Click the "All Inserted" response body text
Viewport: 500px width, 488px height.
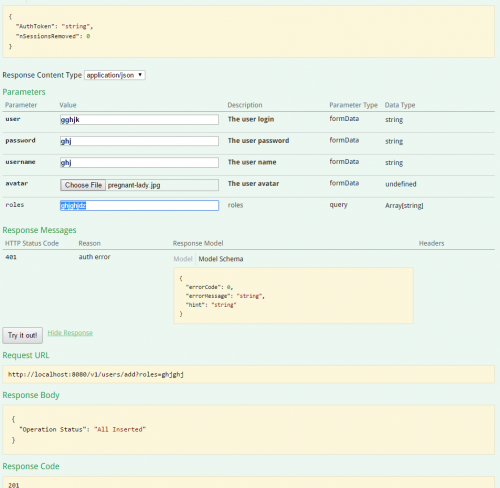120,429
